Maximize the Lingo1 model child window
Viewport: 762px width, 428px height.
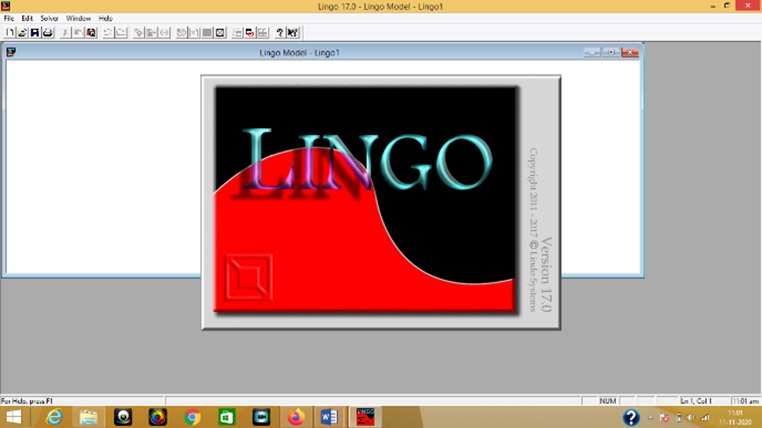[611, 52]
